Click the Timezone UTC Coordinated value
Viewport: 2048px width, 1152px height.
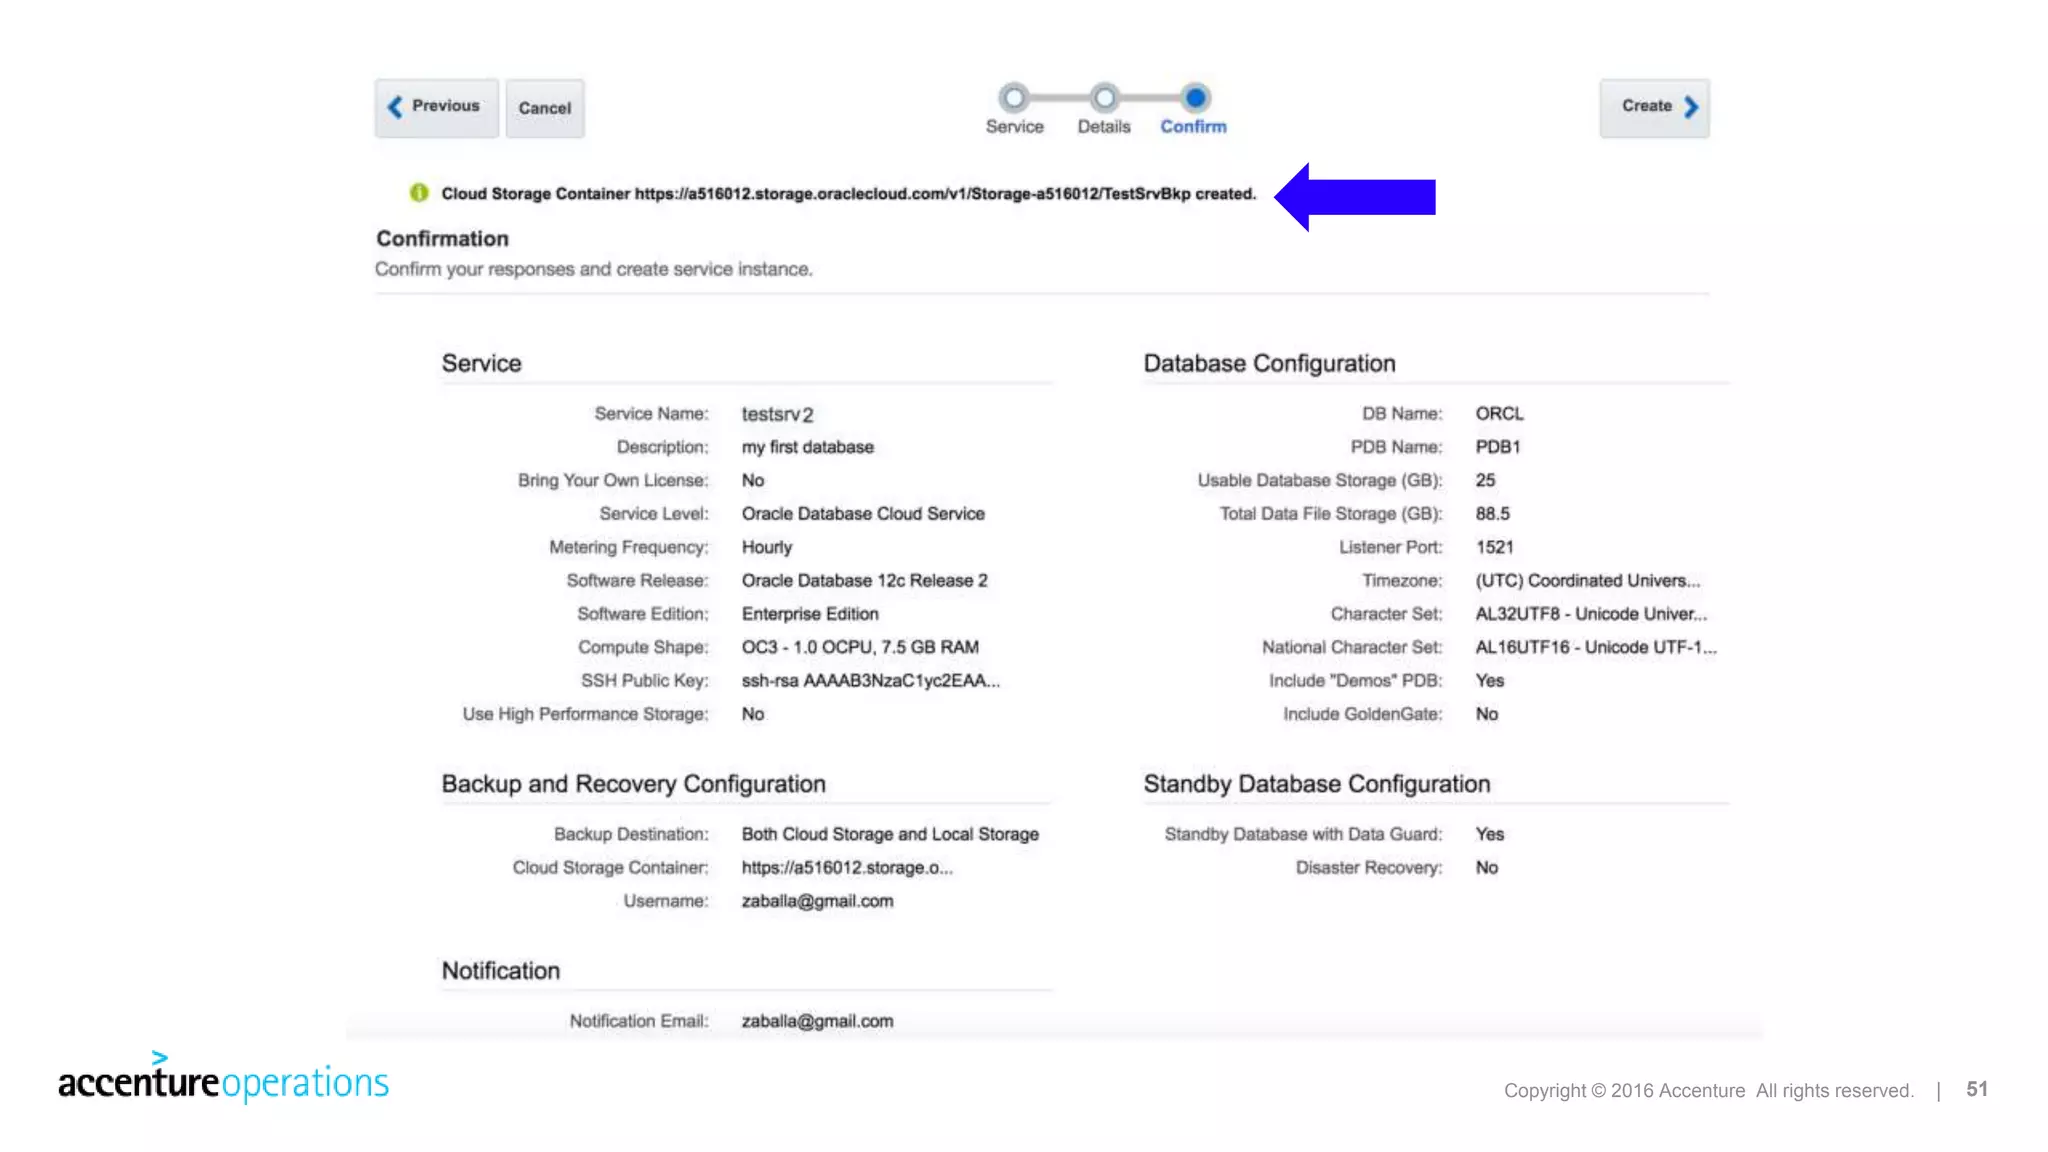coord(1587,581)
